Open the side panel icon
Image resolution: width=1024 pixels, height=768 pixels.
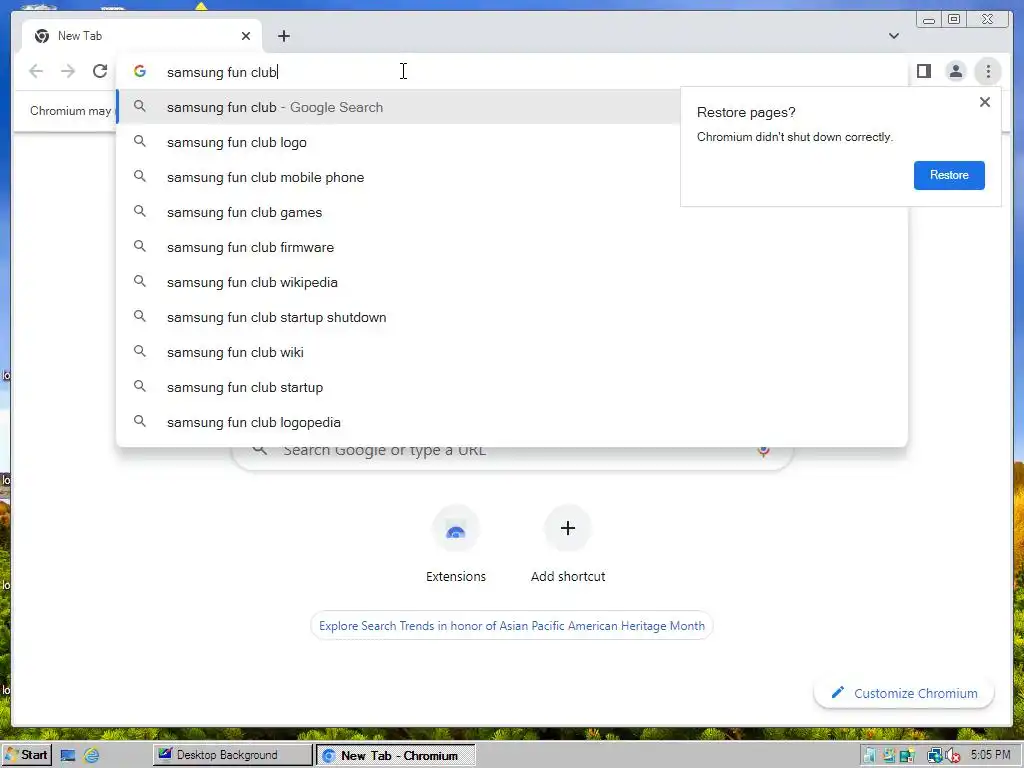point(923,71)
